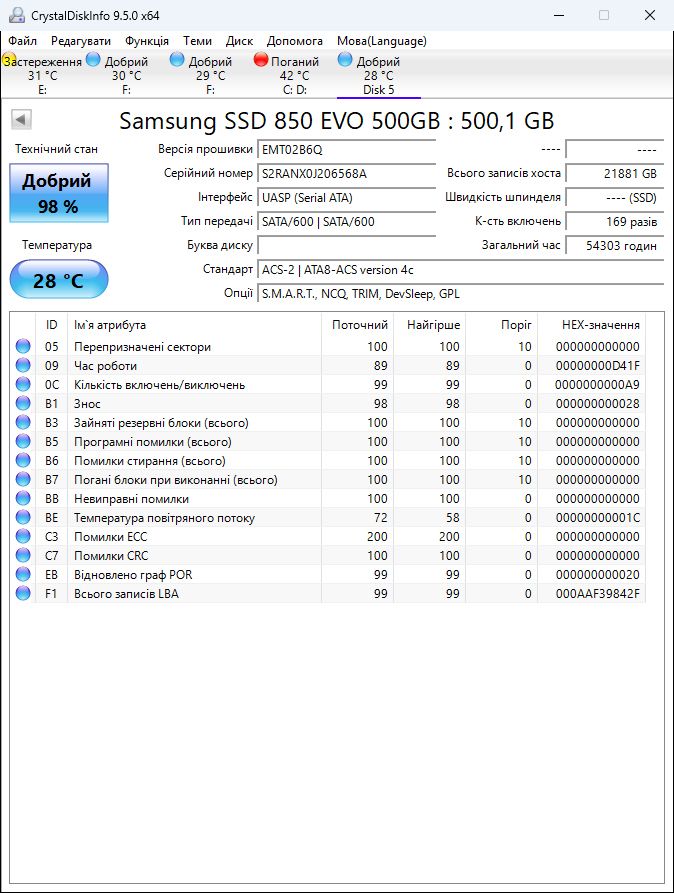Click the standard field ACS-2 | ATA8-ACS
The height and width of the screenshot is (893, 674).
[460, 269]
